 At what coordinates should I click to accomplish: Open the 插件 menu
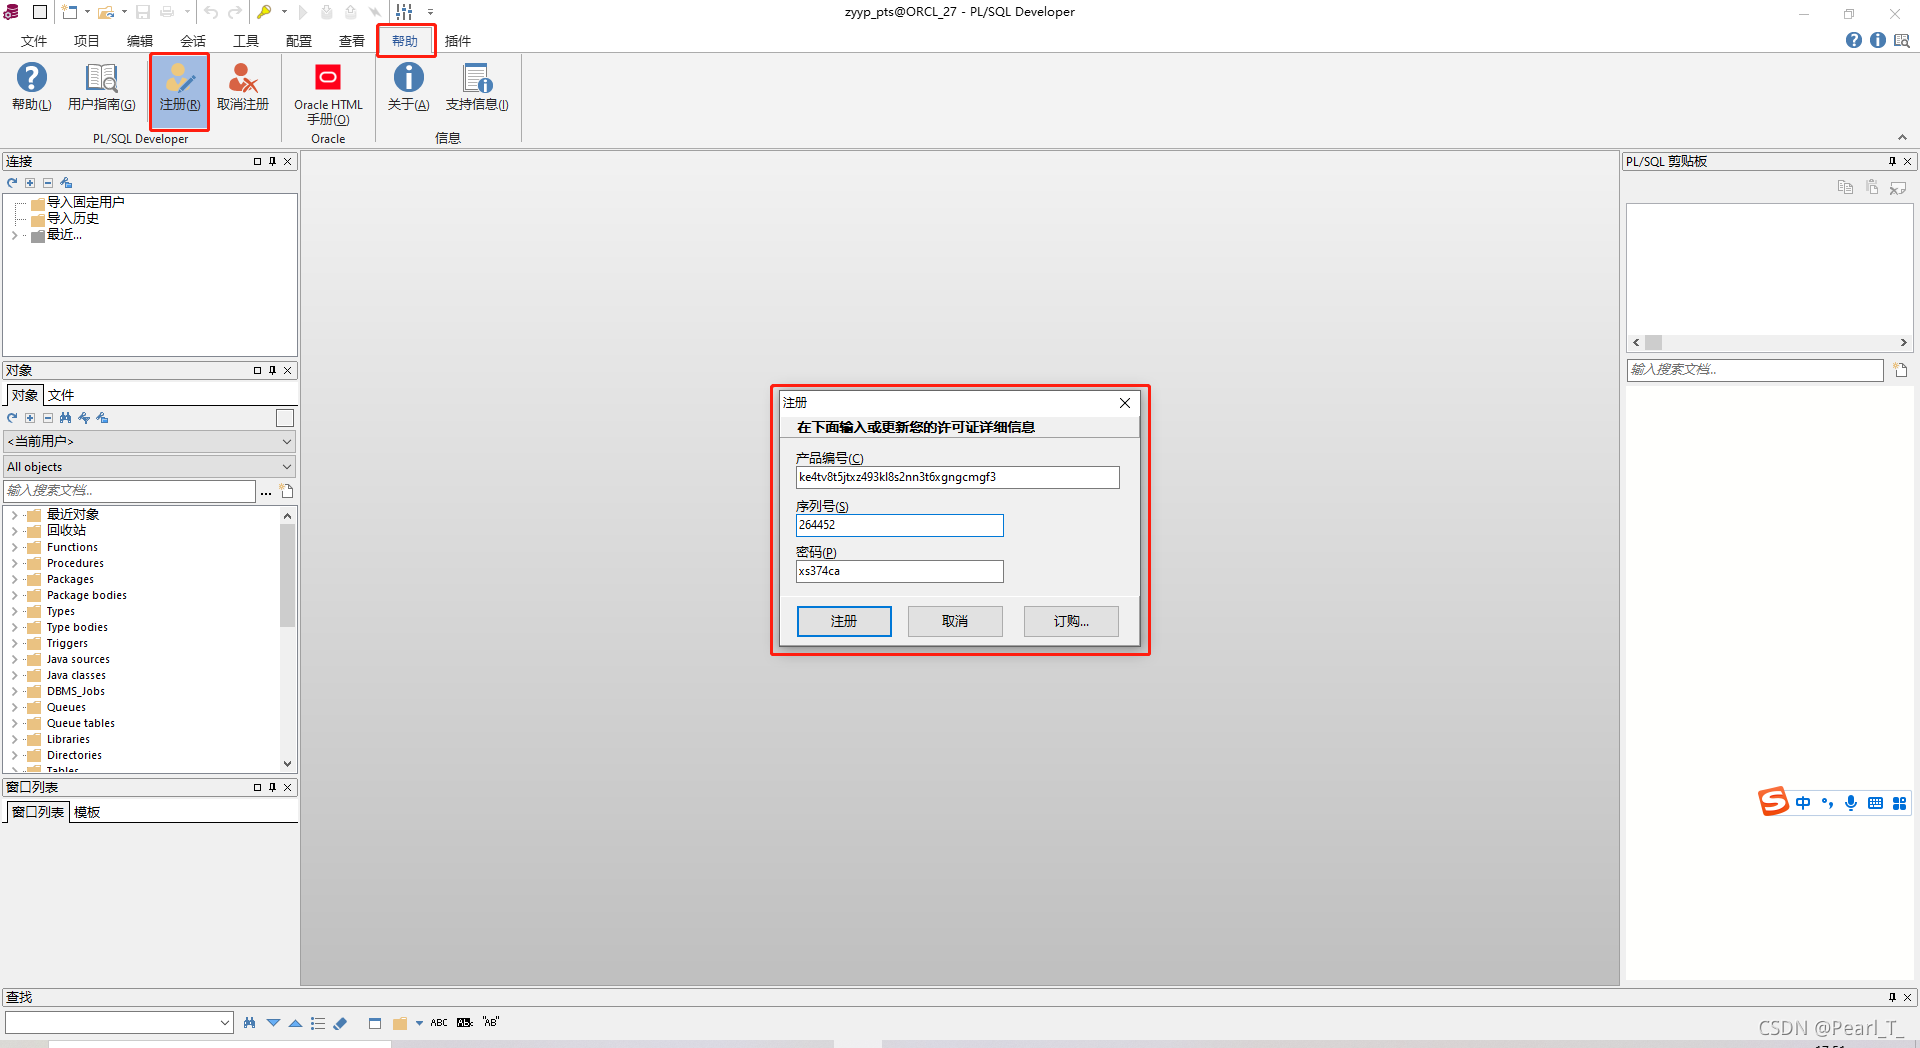coord(458,41)
